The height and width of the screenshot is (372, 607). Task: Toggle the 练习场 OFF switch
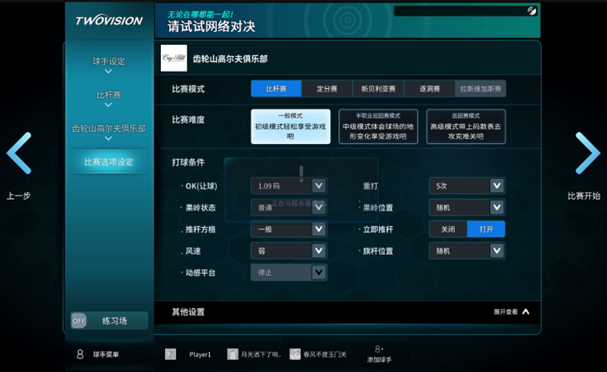click(79, 321)
